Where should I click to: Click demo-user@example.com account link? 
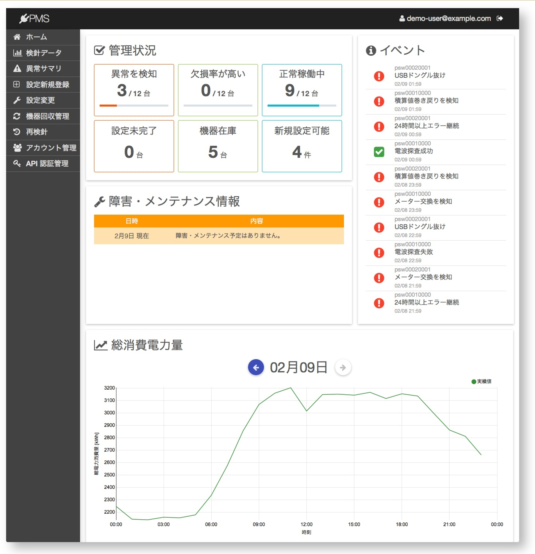point(449,18)
